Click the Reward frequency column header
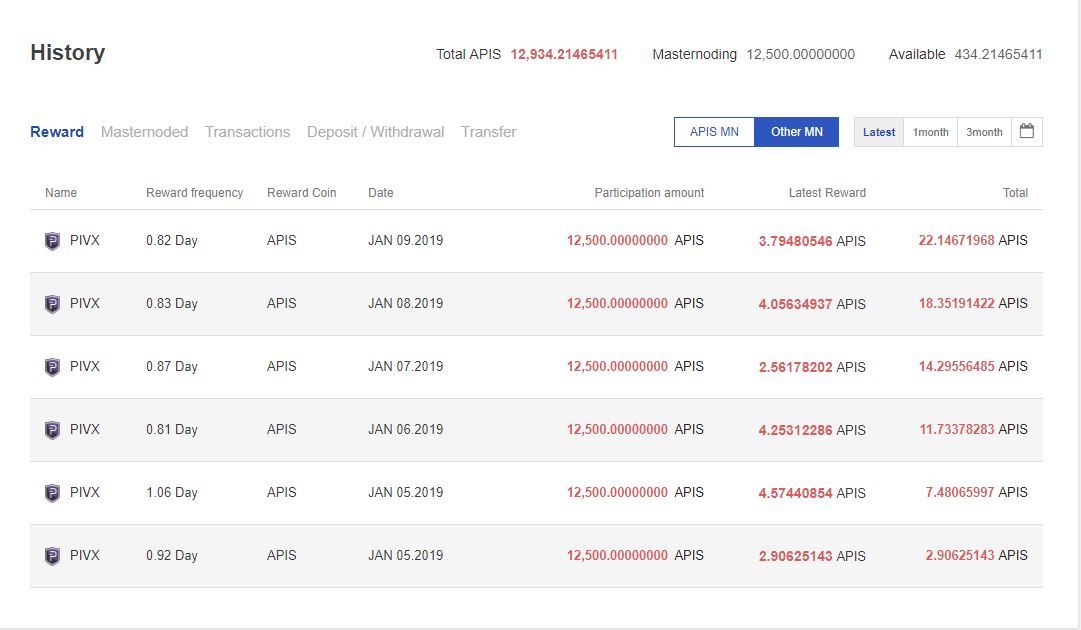 194,193
